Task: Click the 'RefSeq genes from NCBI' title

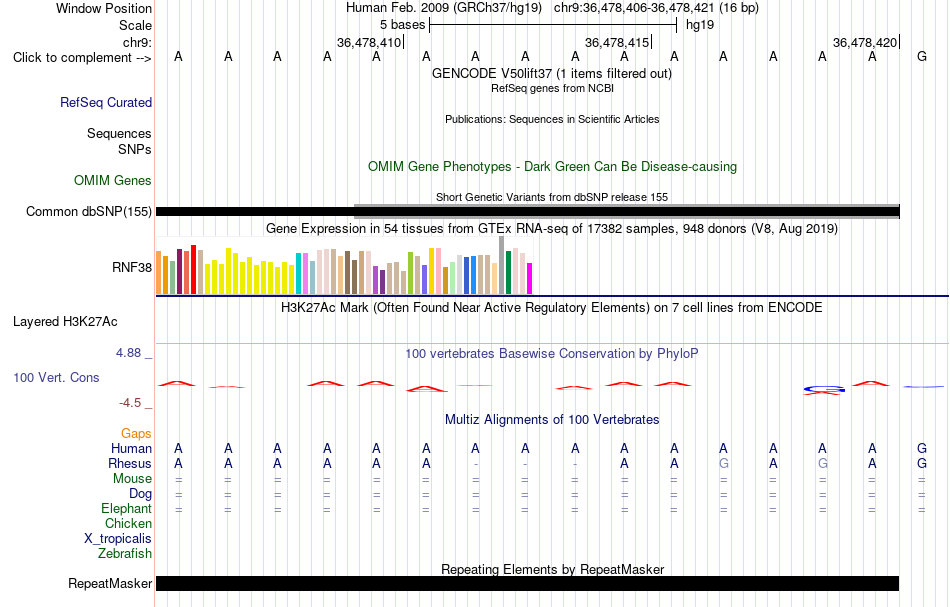Action: click(x=552, y=88)
